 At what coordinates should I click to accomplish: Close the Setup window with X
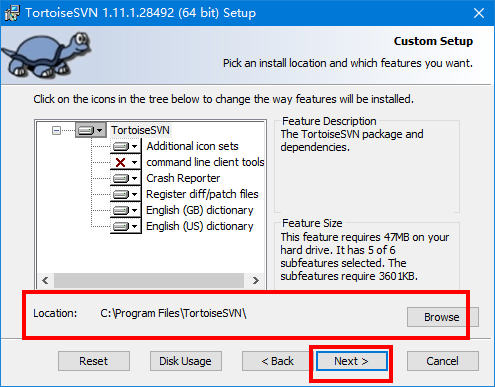(x=479, y=13)
